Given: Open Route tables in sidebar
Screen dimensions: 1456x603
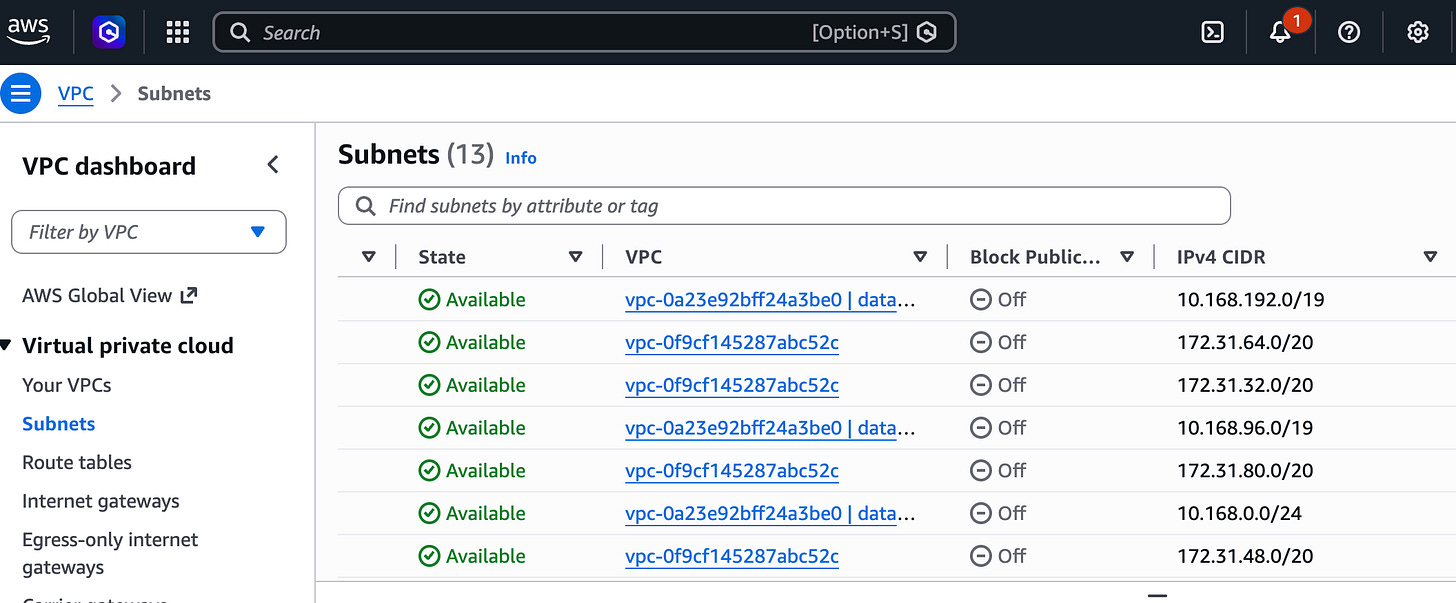Looking at the screenshot, I should 77,462.
